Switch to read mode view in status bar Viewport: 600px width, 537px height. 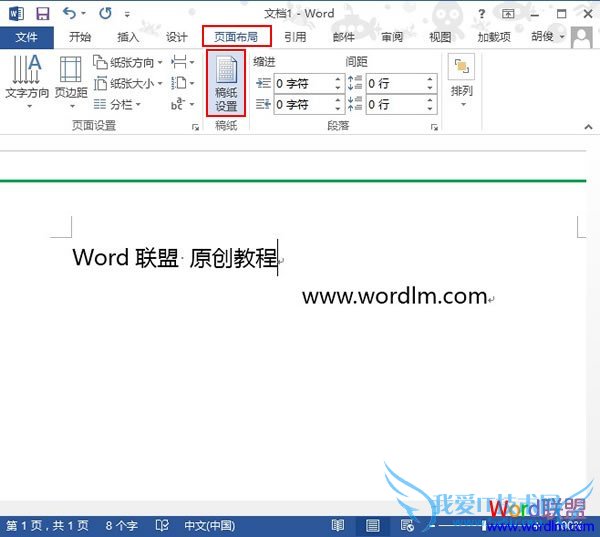coord(338,526)
